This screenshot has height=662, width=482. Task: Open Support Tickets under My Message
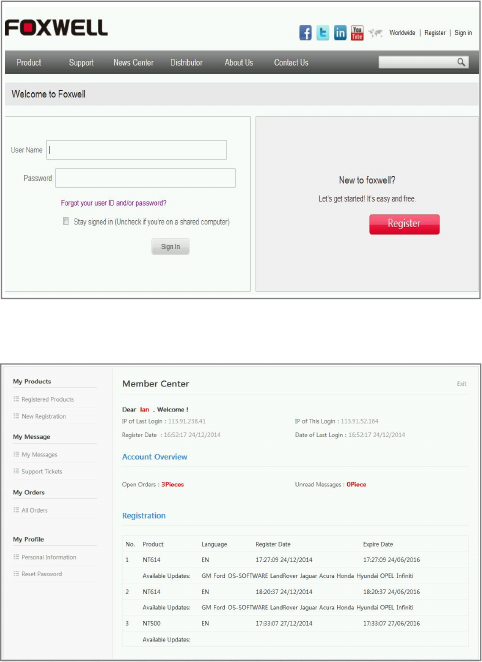coord(42,472)
